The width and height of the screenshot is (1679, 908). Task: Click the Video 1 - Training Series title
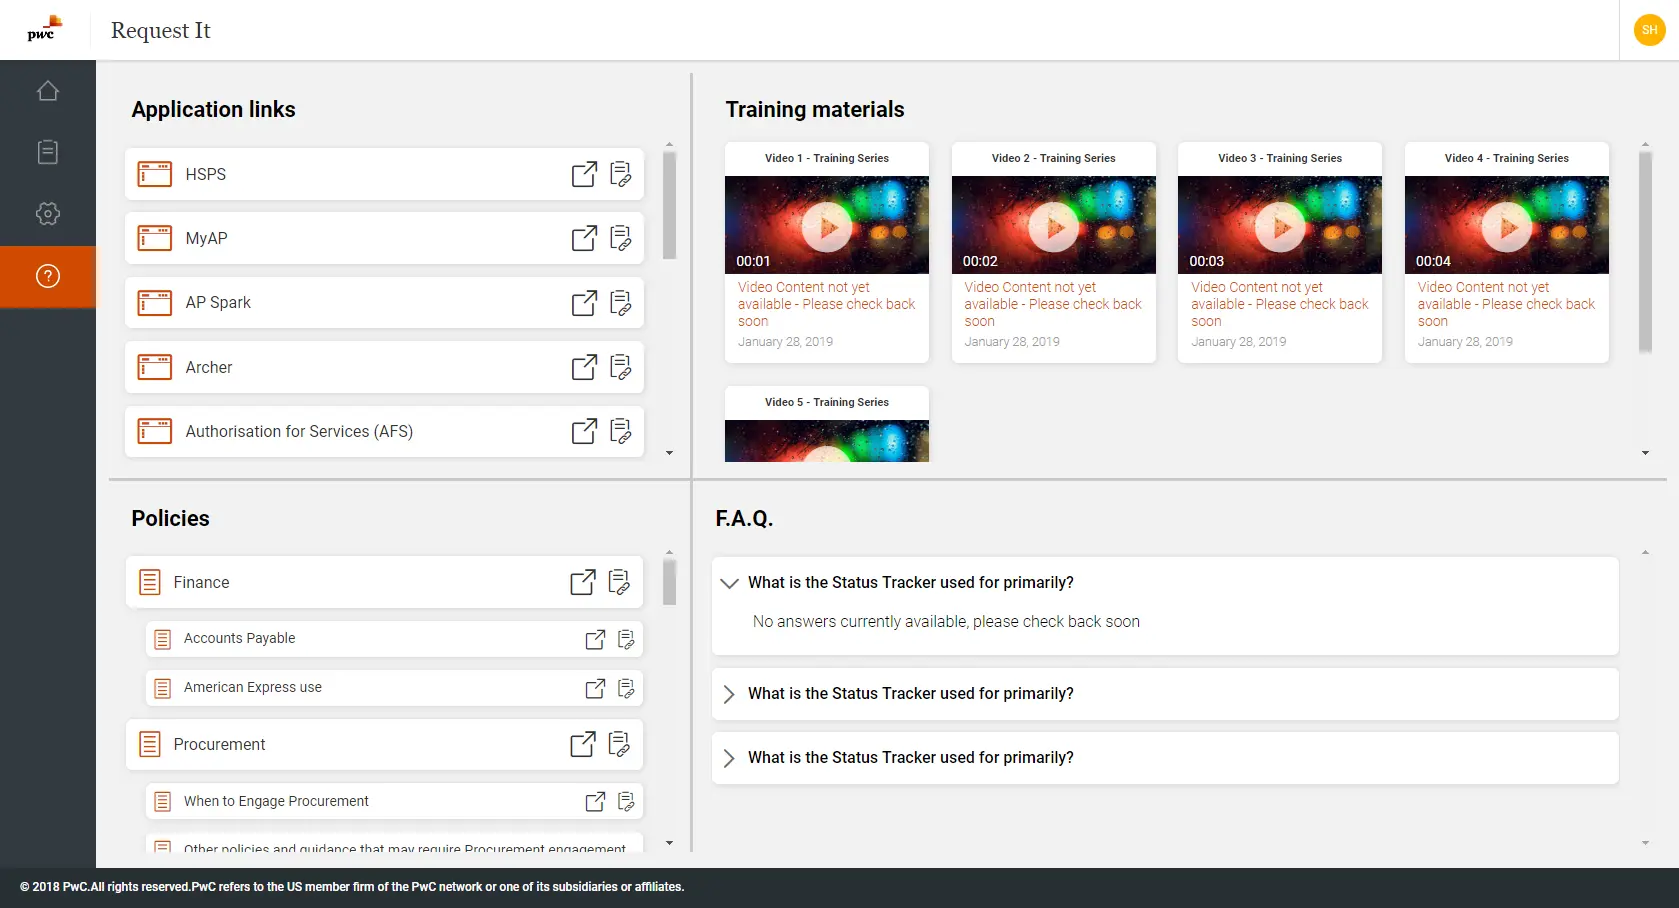(x=827, y=158)
